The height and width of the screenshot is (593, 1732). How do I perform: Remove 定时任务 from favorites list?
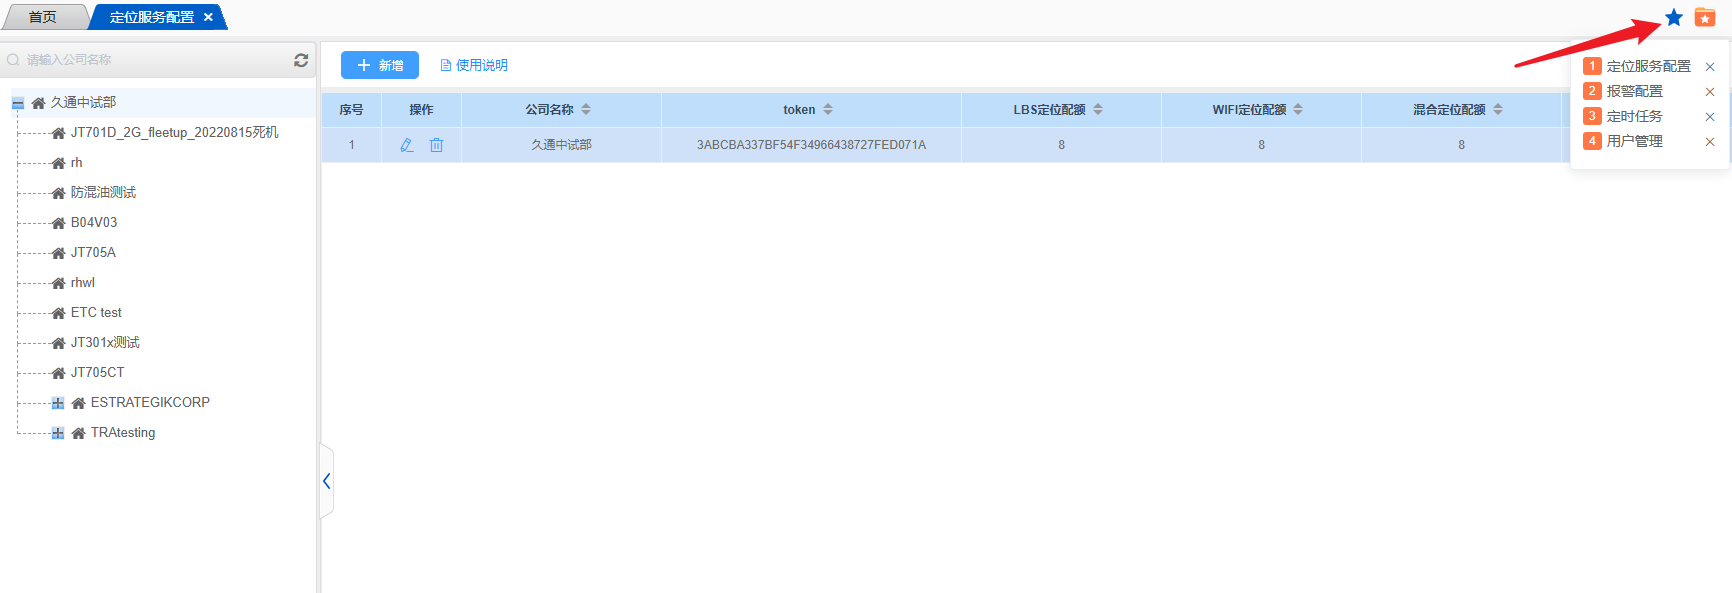(1710, 117)
